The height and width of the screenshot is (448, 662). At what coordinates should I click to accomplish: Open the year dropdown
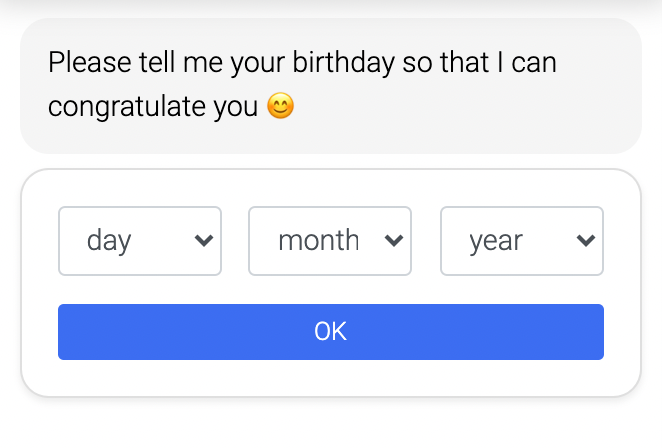[x=521, y=241]
